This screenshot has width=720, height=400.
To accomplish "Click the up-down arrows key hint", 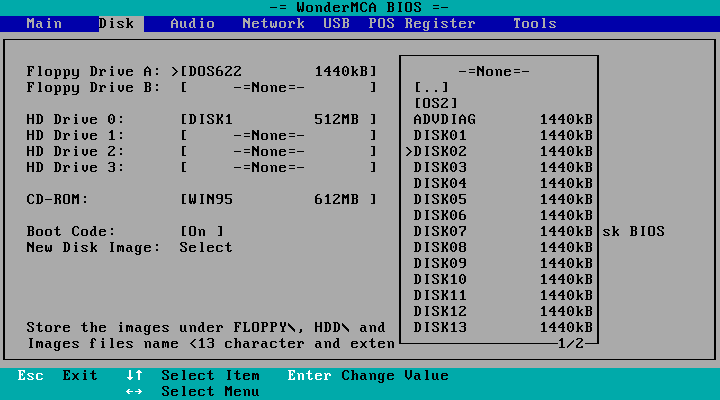I will point(134,375).
